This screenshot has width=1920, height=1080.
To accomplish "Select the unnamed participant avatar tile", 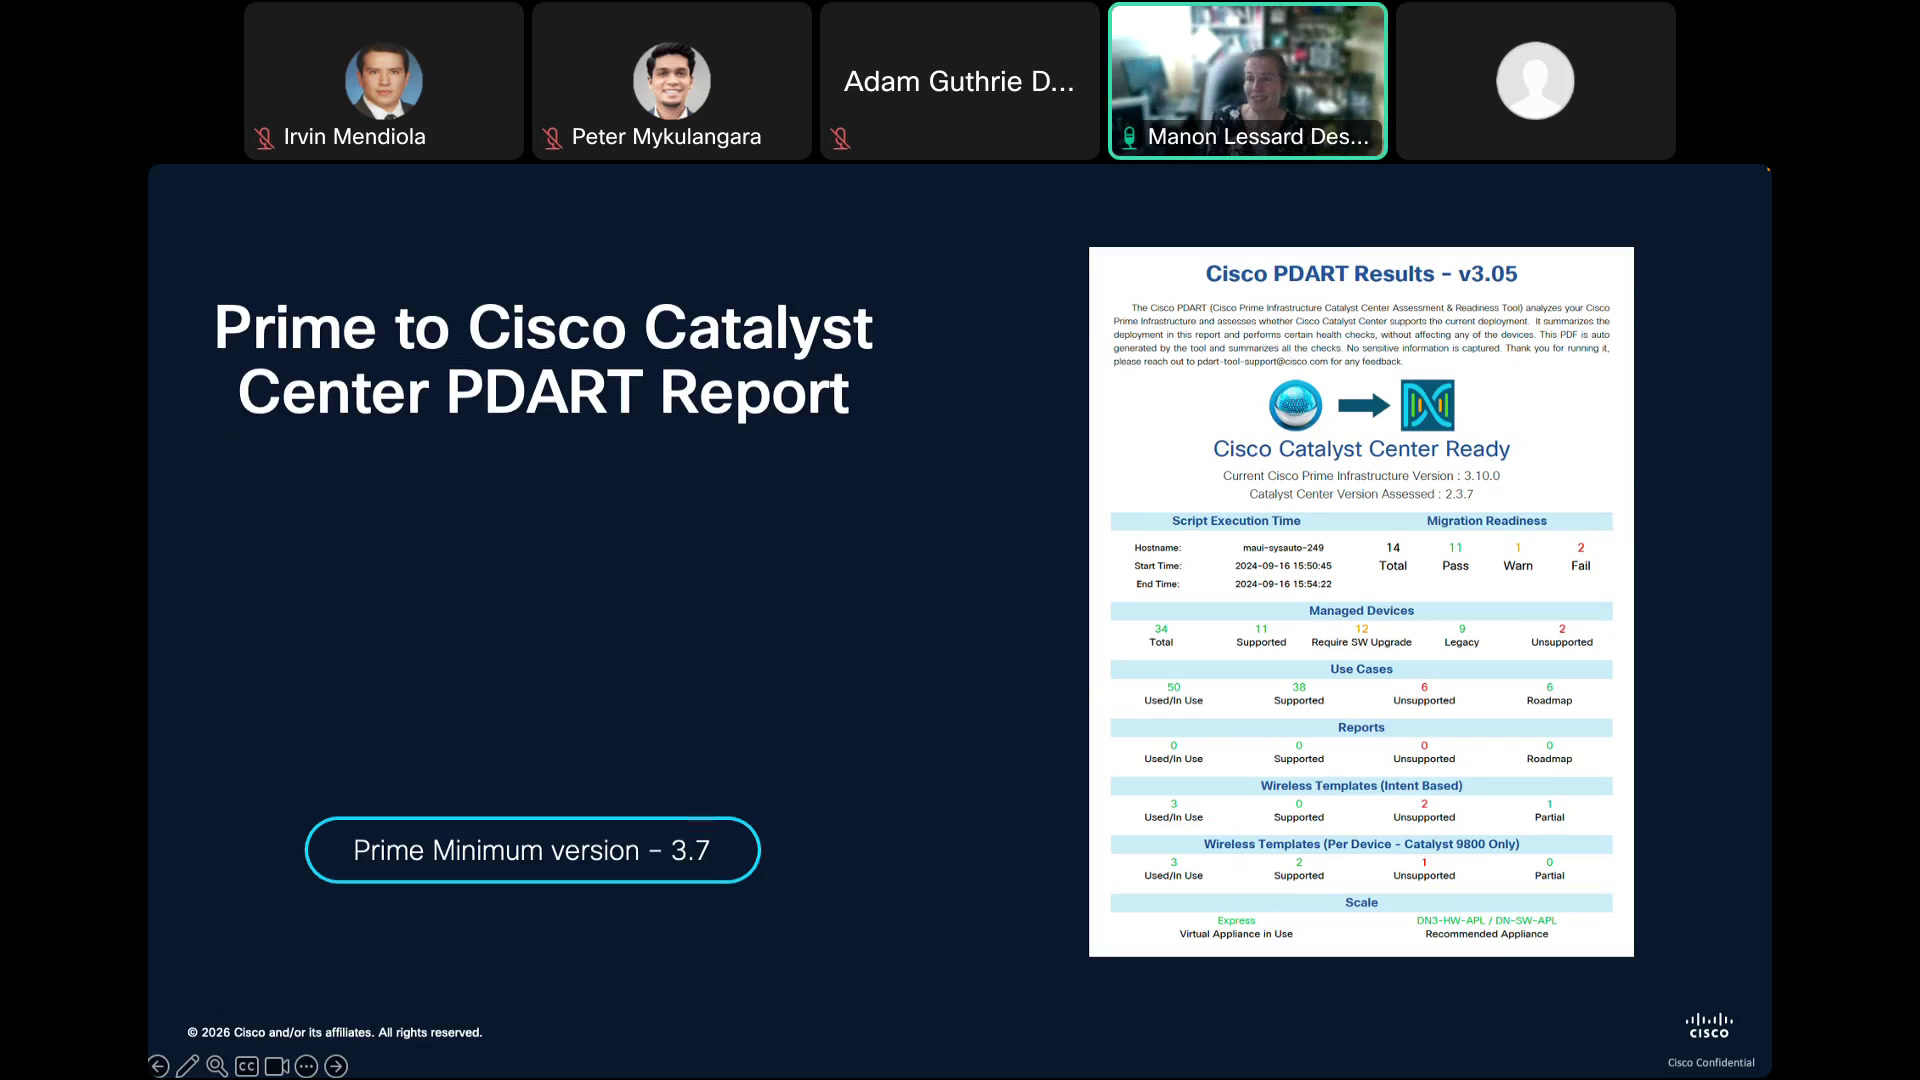I will tap(1536, 81).
